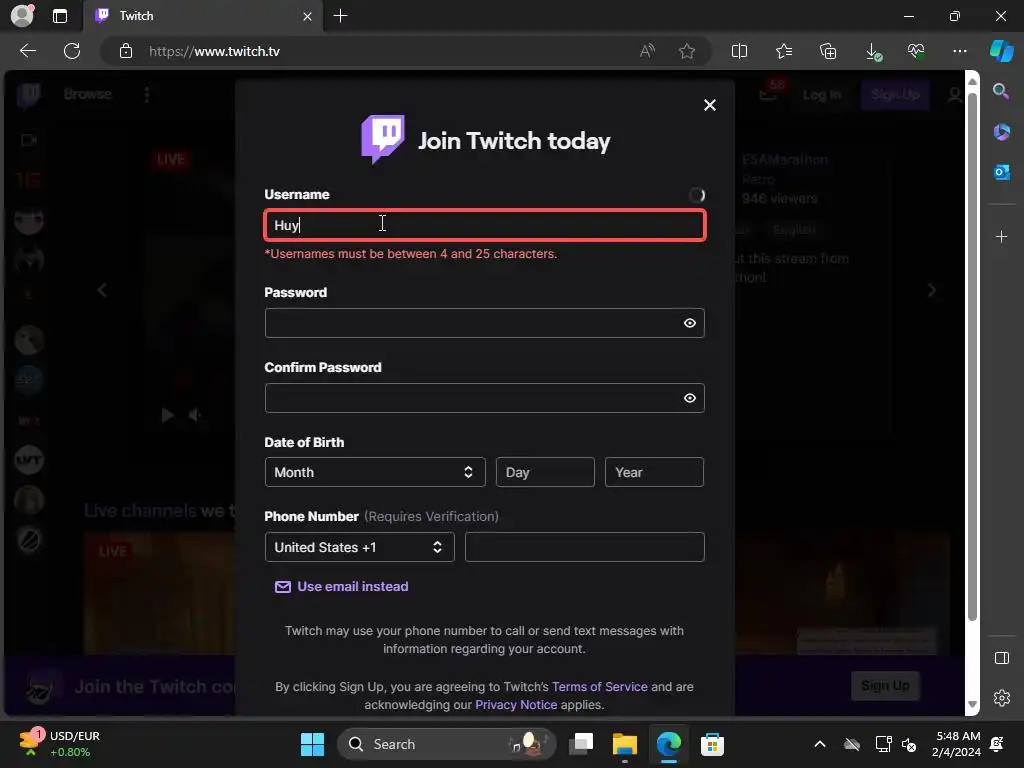Show hidden system tray icons
Image resolution: width=1024 pixels, height=768 pixels.
point(820,744)
